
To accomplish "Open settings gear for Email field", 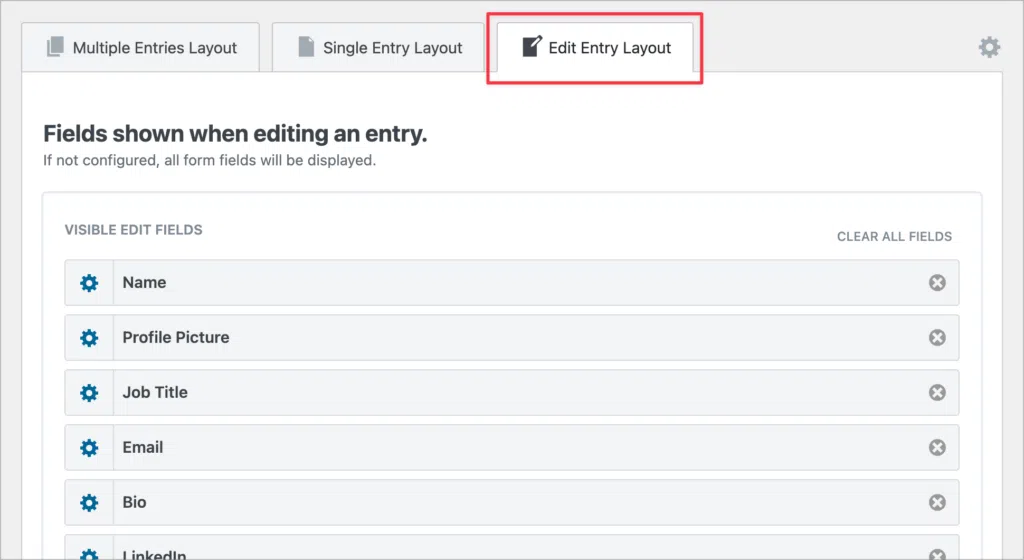I will coord(89,447).
